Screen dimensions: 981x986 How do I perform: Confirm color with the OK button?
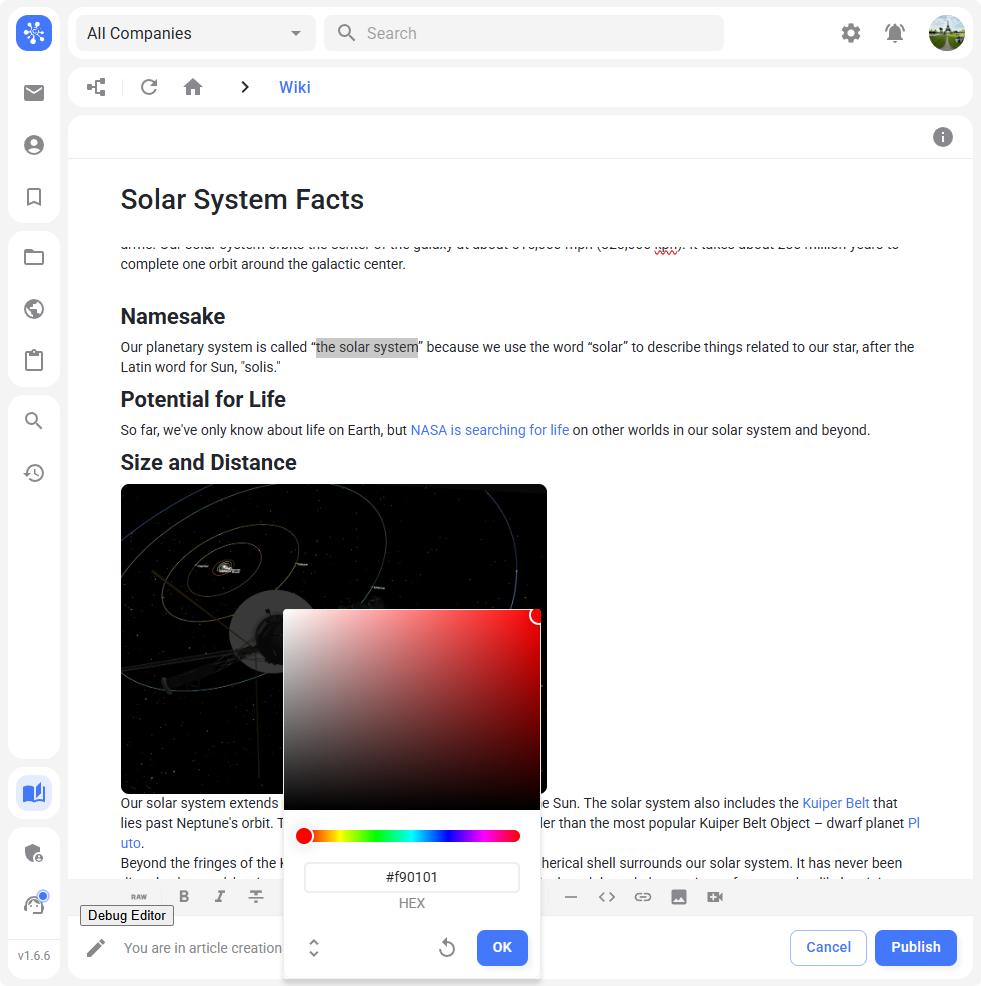pyautogui.click(x=502, y=948)
